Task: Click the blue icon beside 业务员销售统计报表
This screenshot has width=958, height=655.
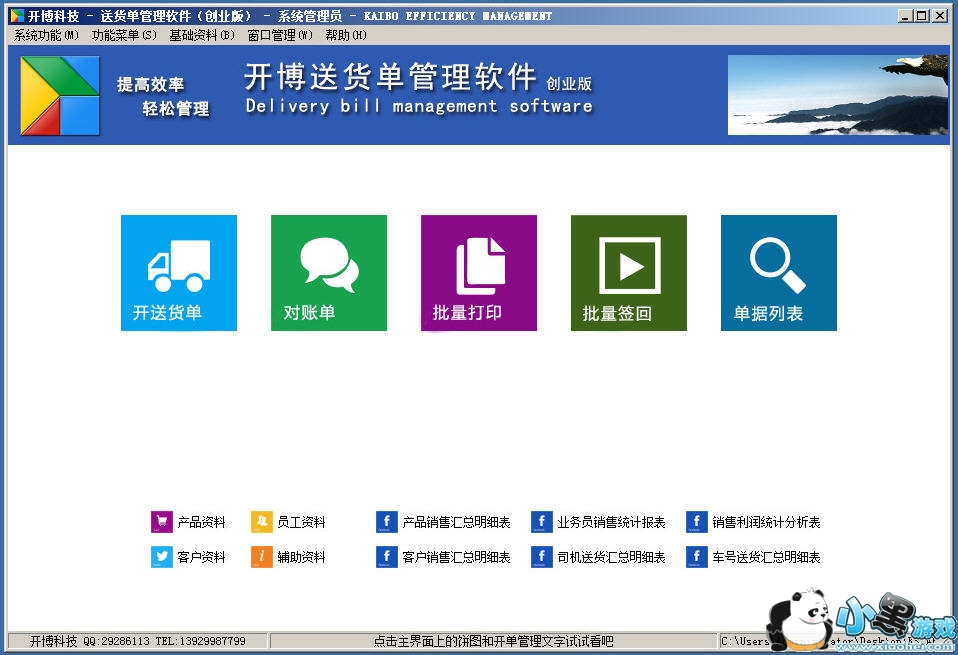Action: point(541,522)
